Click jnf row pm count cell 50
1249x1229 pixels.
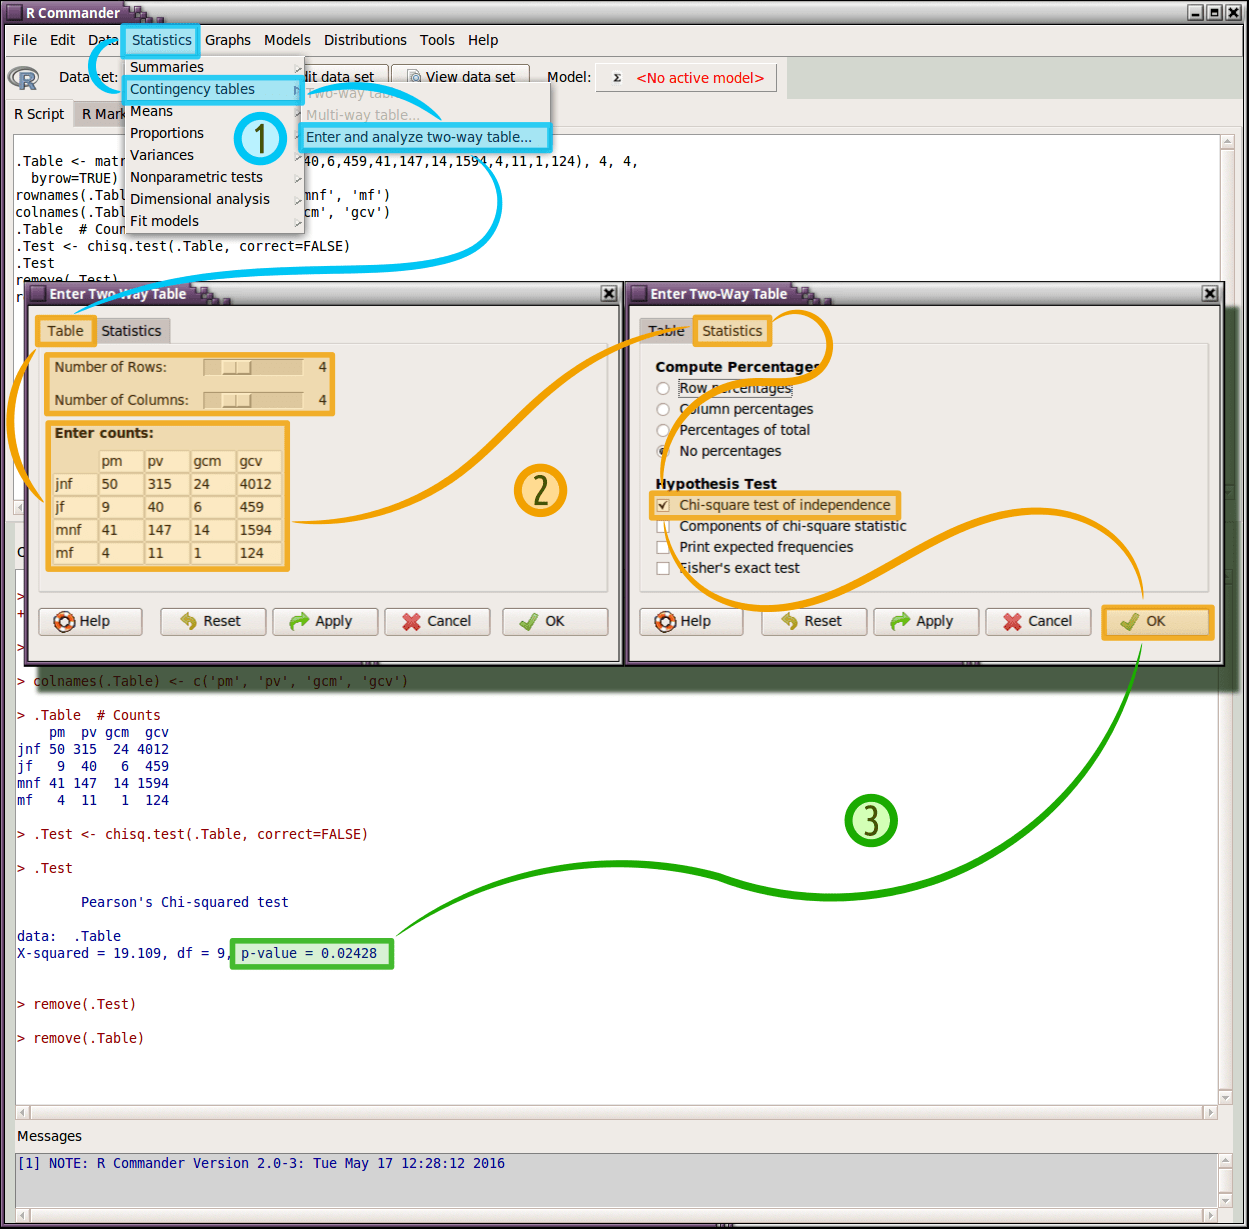click(x=120, y=484)
